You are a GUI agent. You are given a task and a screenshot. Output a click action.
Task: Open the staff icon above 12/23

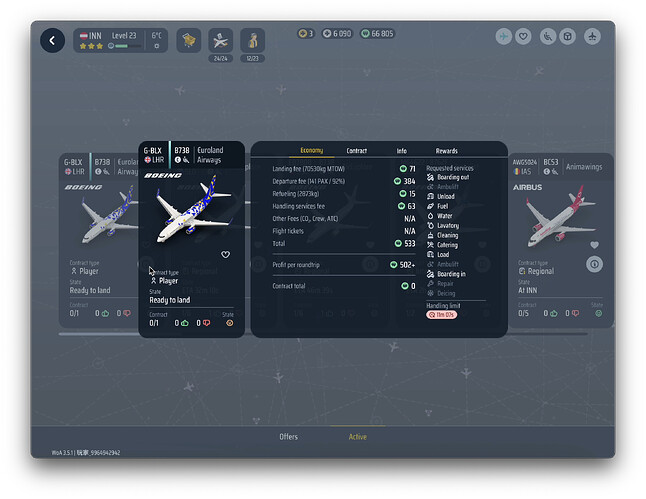[x=253, y=40]
